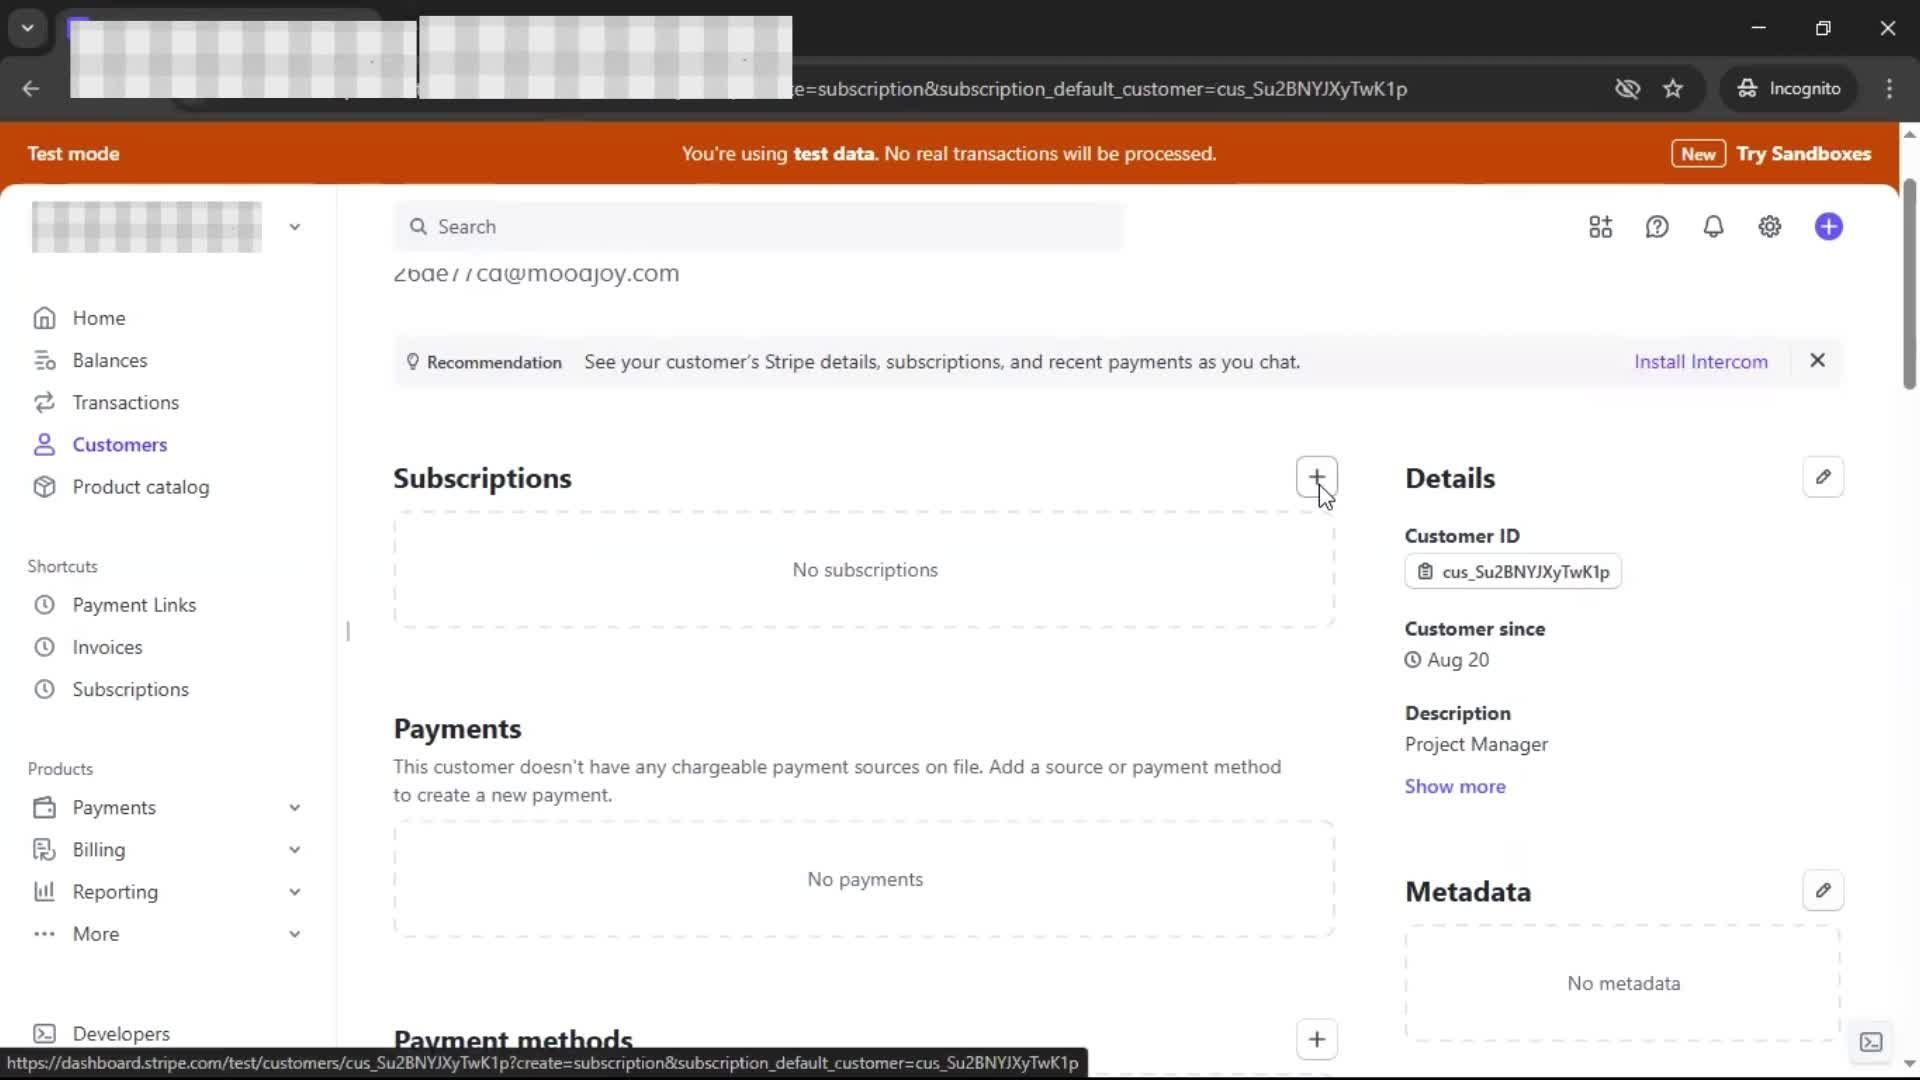This screenshot has height=1080, width=1920.
Task: Dismiss the Intercom recommendation banner
Action: click(x=1817, y=361)
